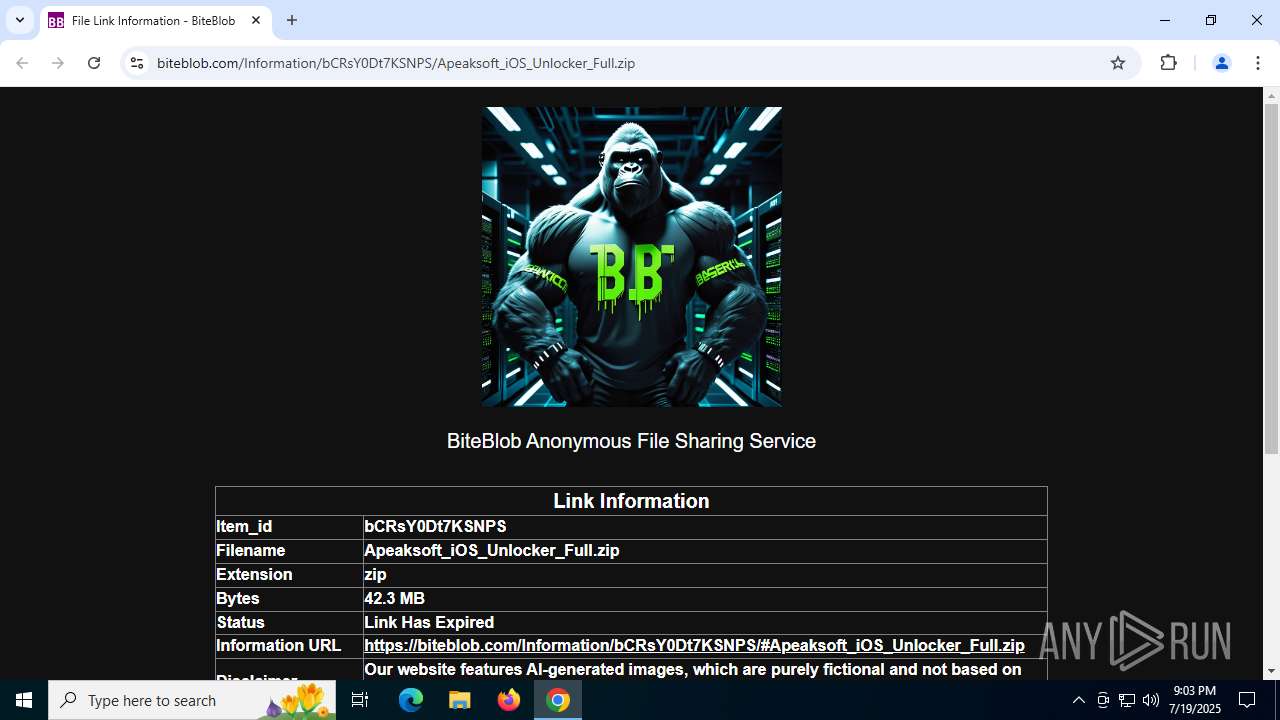Select the Extension value zip
The height and width of the screenshot is (720, 1280).
pyautogui.click(x=375, y=574)
